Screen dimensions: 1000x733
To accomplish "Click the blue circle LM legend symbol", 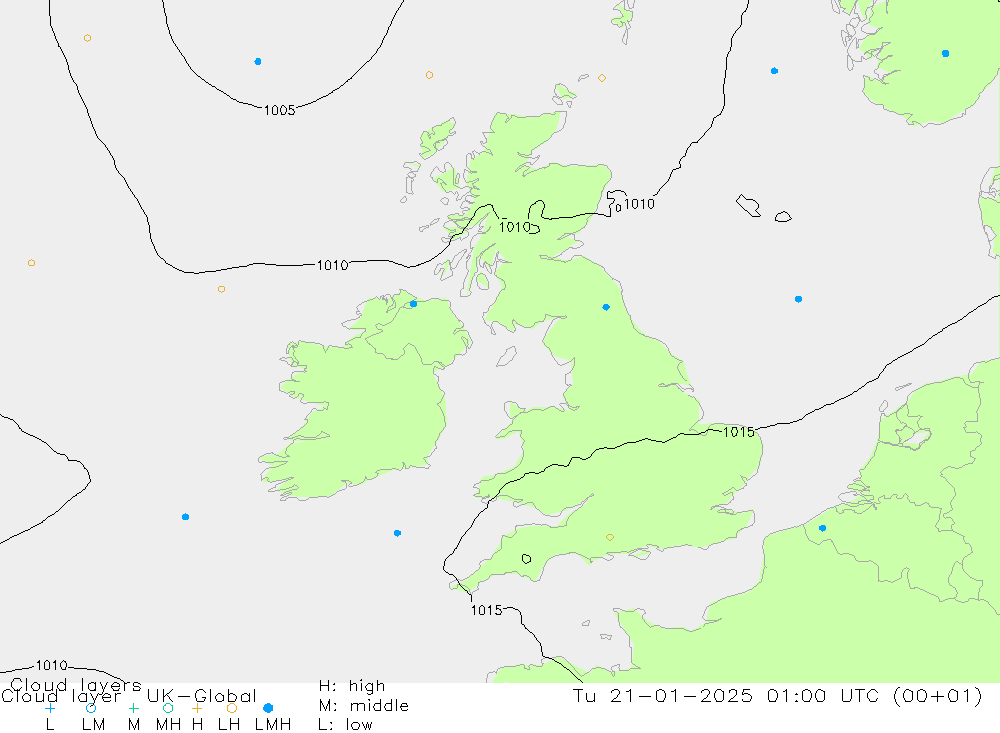I will click(x=91, y=708).
